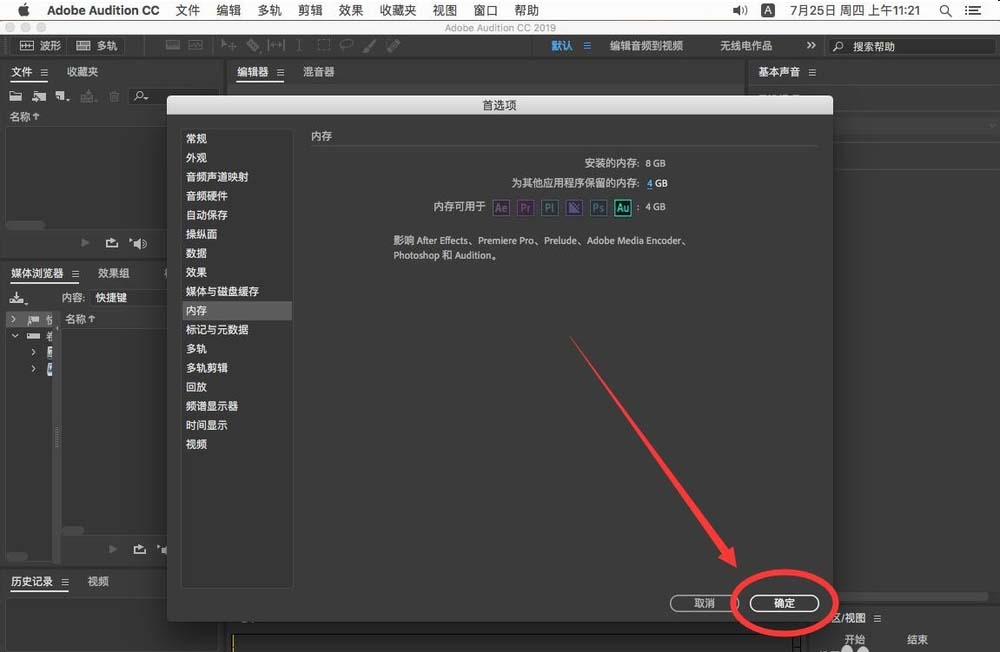Select the Time Selection tool
The height and width of the screenshot is (652, 1000).
click(299, 45)
